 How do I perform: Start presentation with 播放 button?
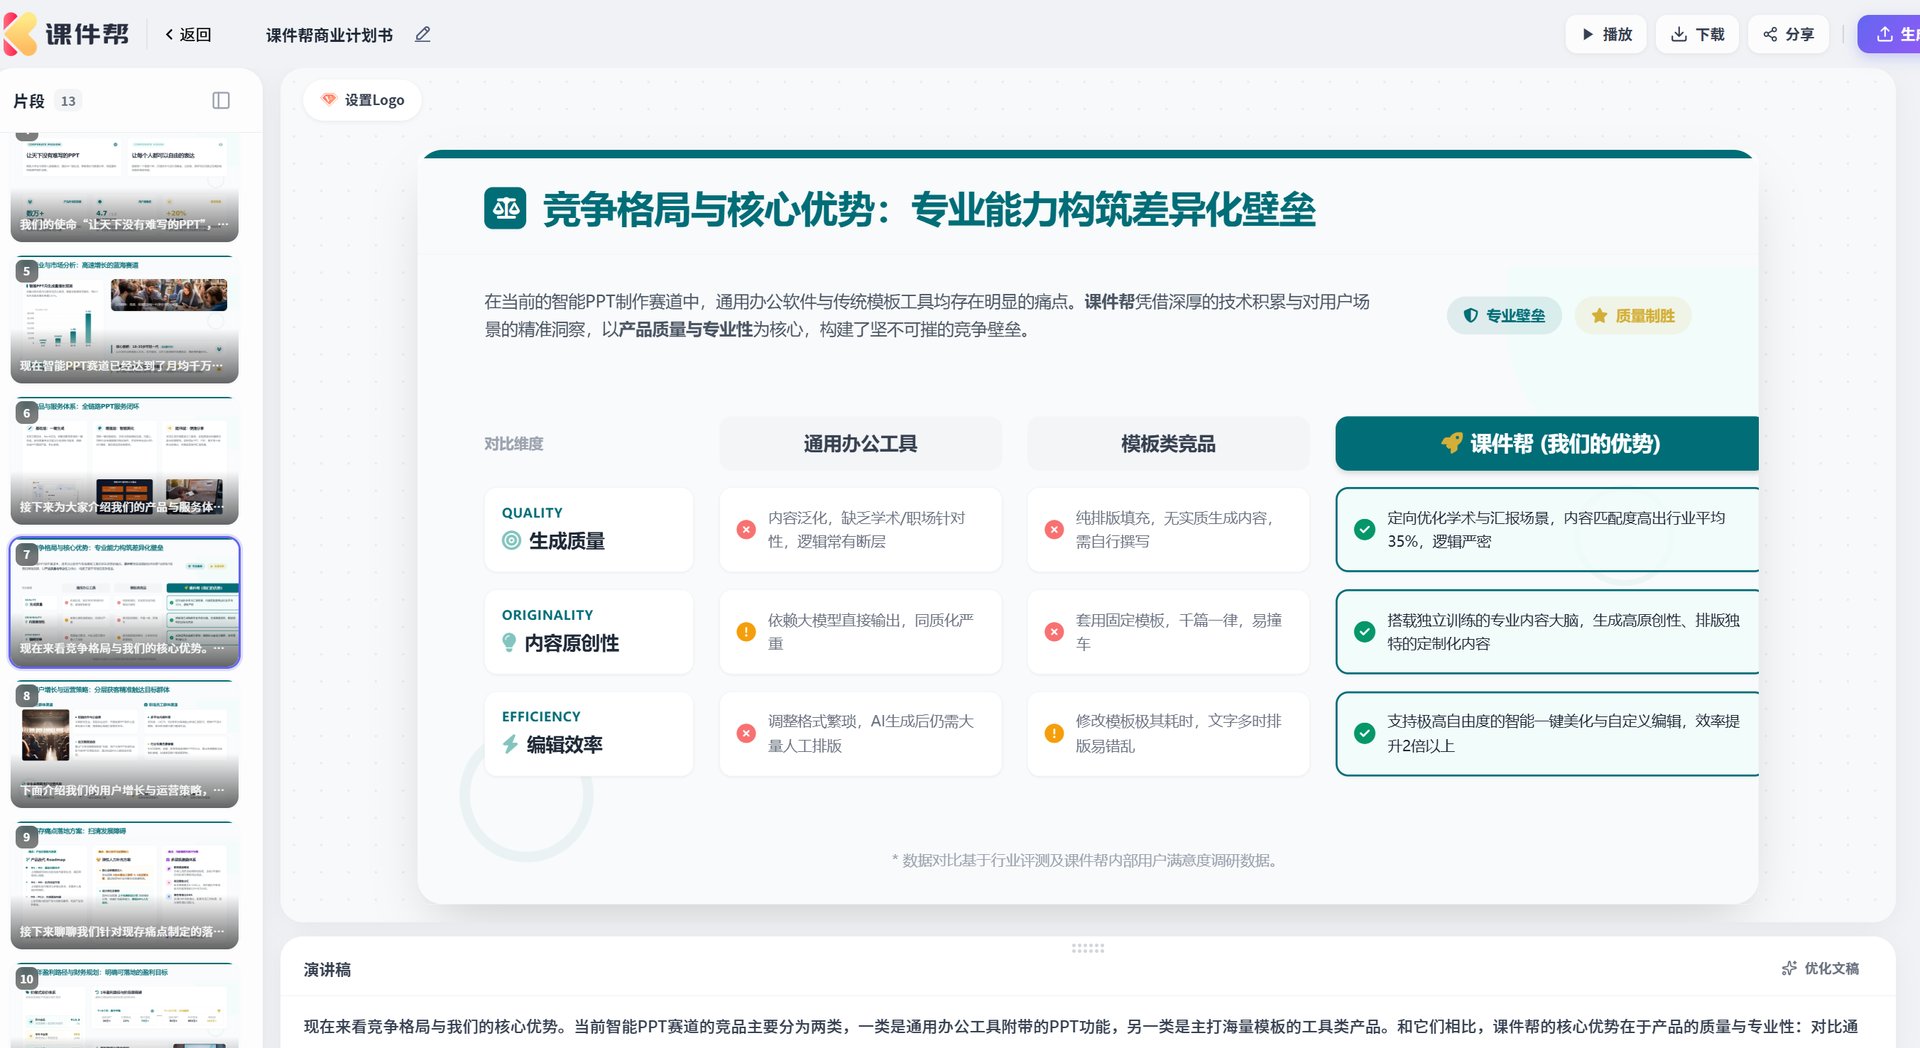coord(1606,34)
